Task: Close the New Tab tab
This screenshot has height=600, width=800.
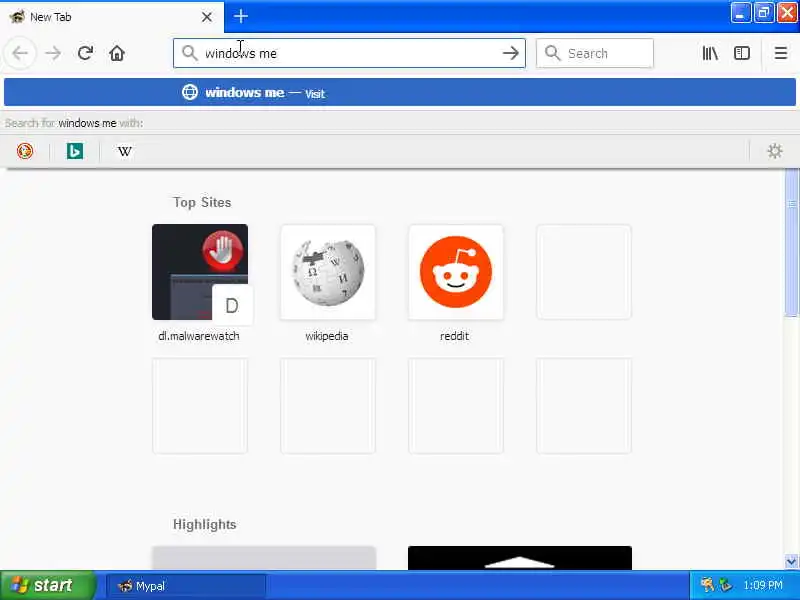Action: [x=207, y=17]
